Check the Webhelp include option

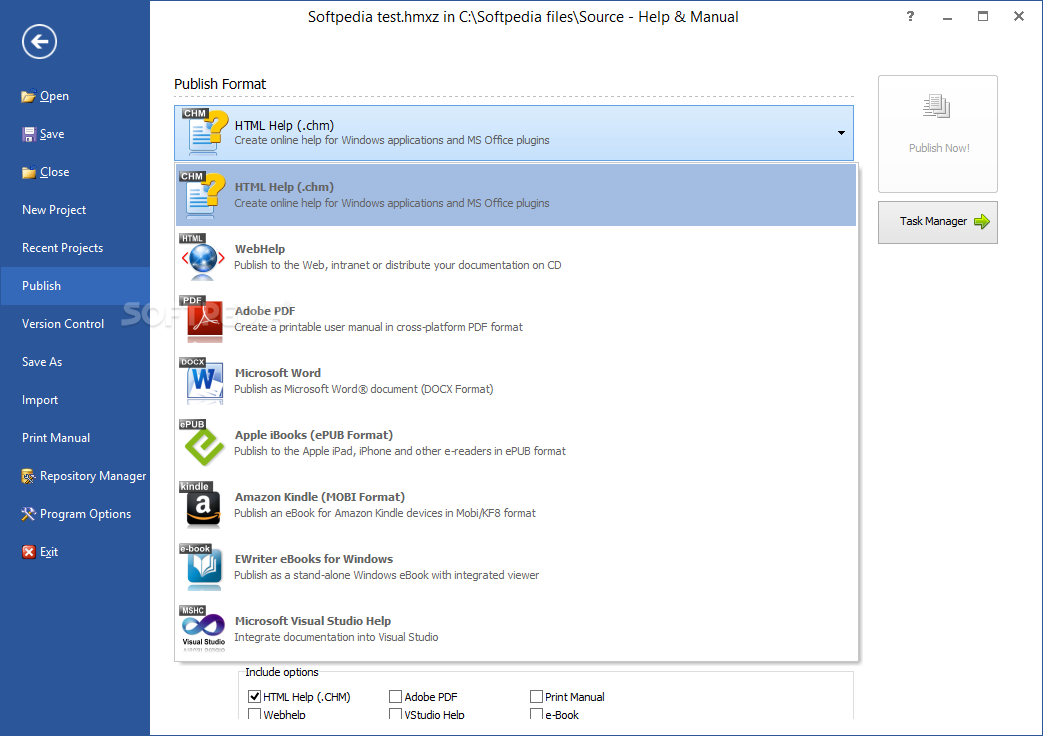[x=254, y=714]
